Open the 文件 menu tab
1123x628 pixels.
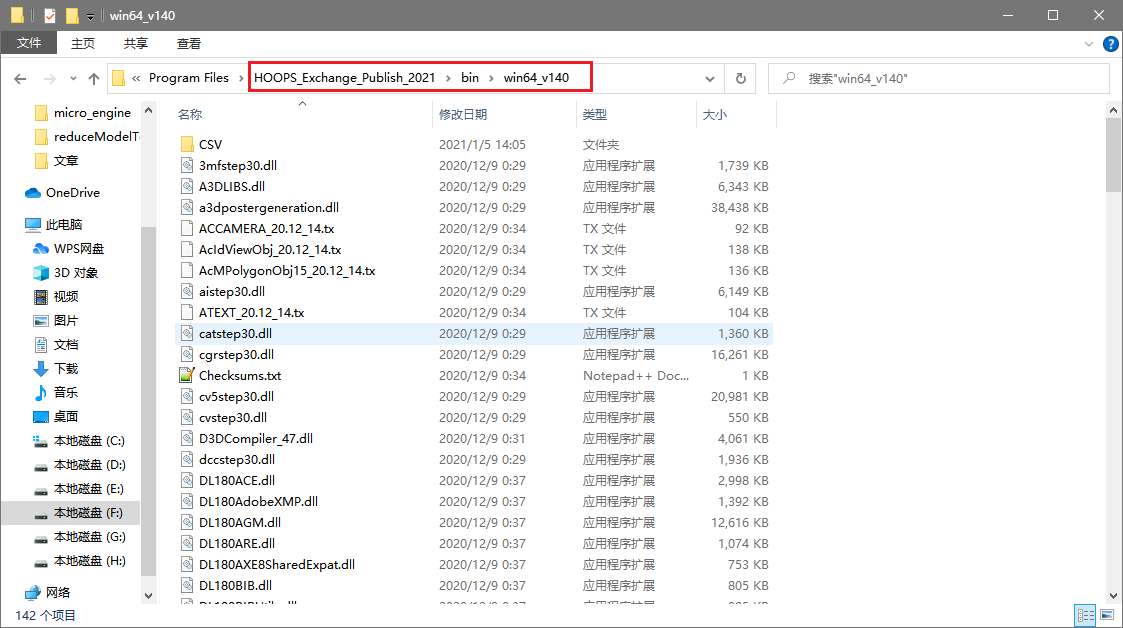[29, 44]
